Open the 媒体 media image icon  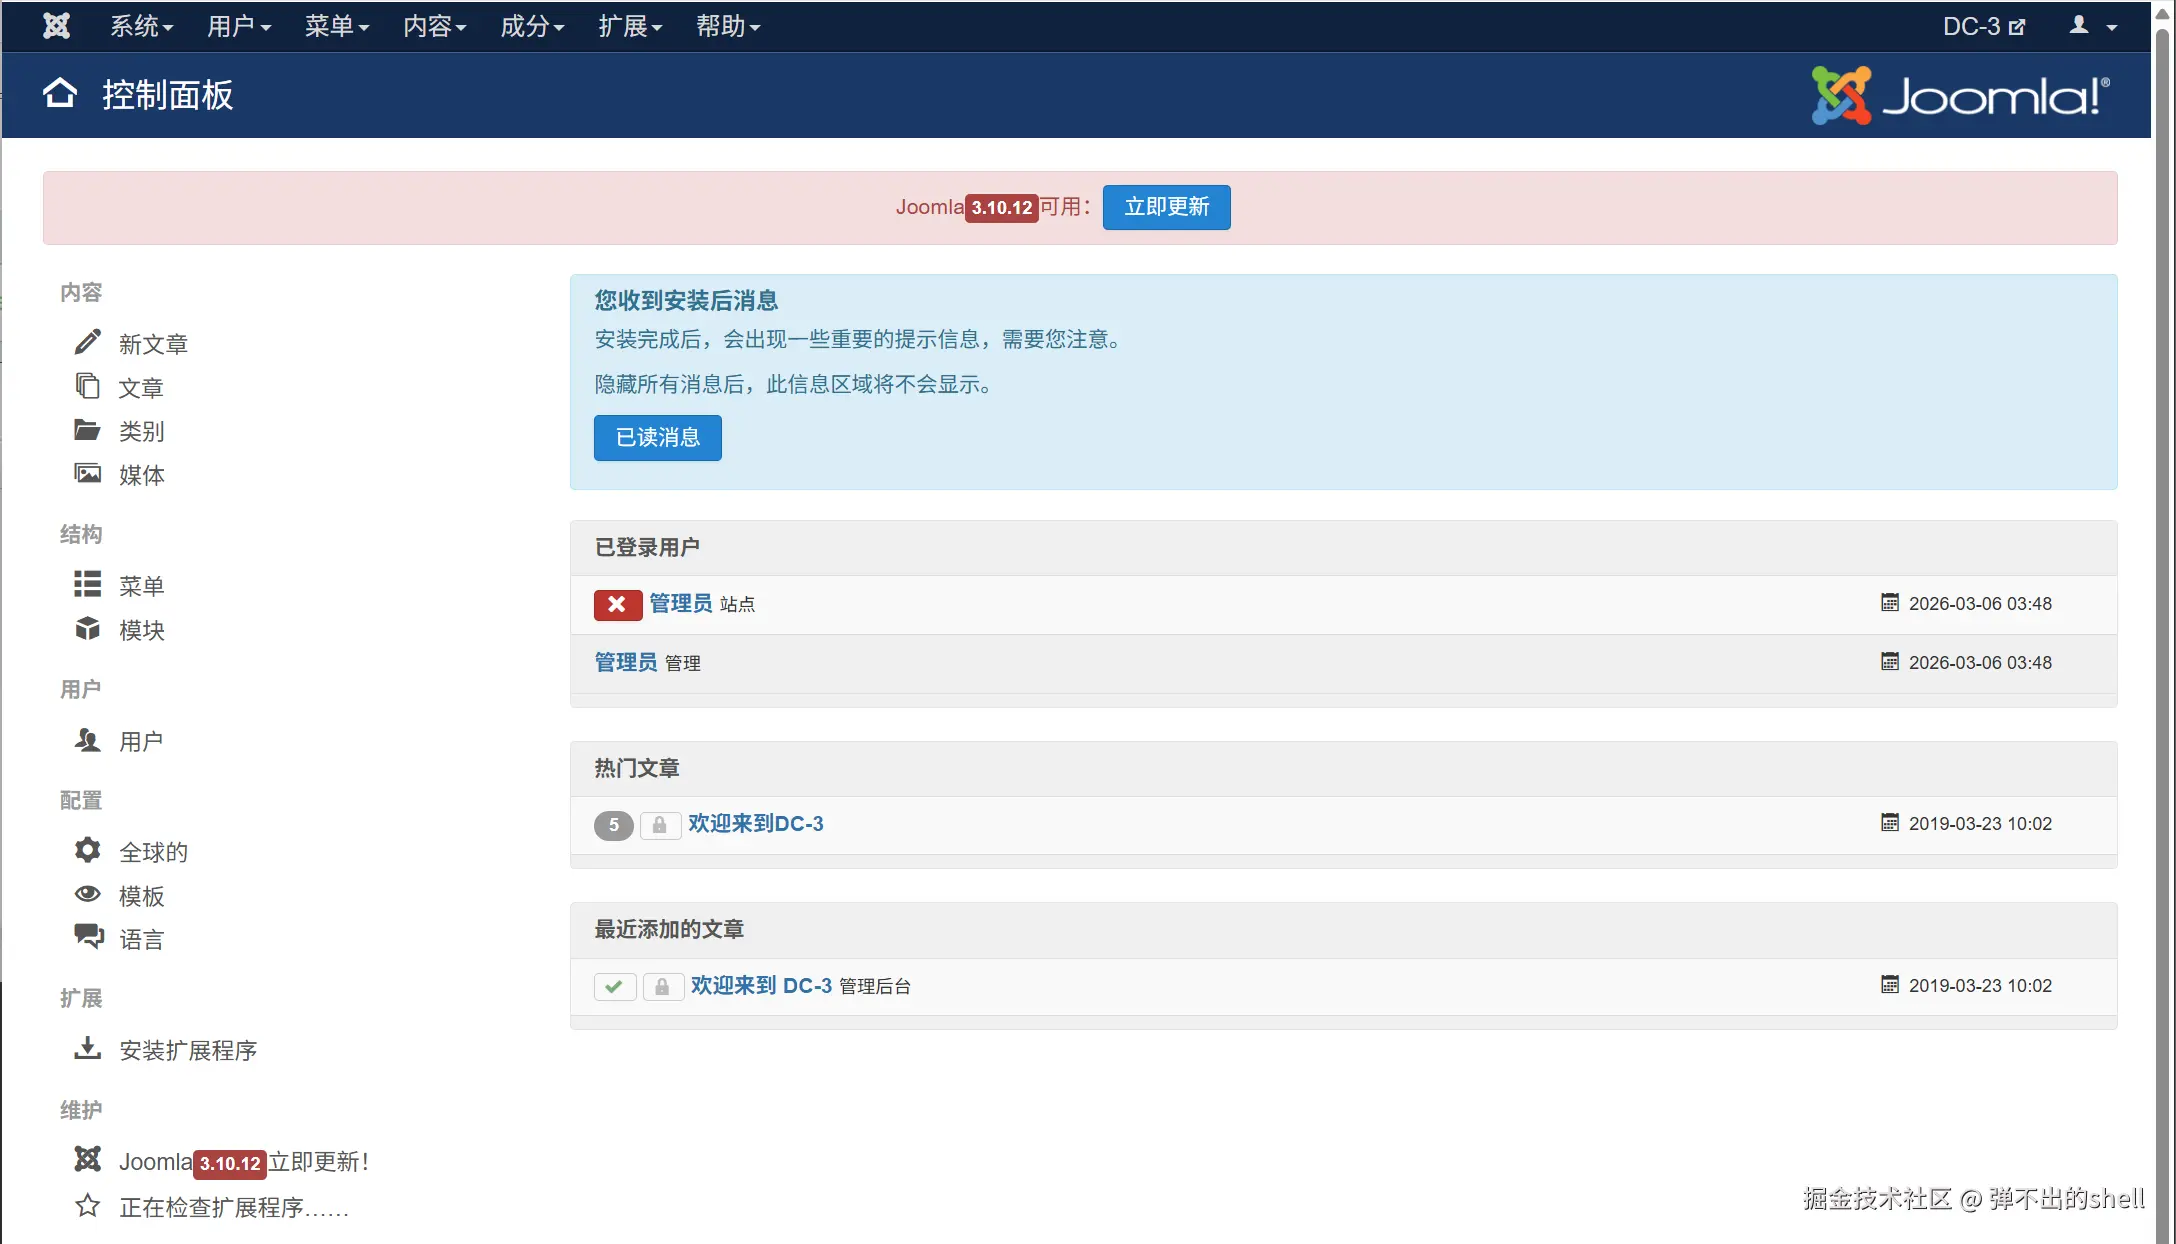(x=87, y=473)
